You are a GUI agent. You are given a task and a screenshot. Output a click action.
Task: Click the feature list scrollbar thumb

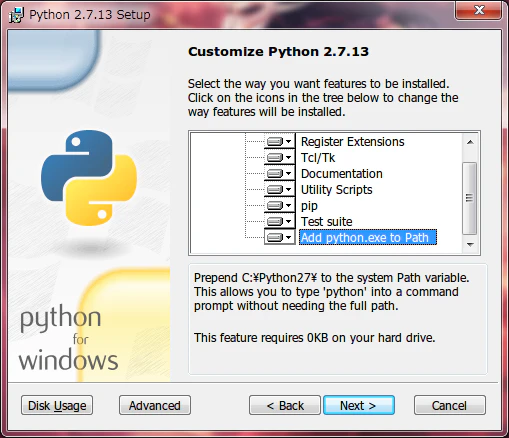coord(470,198)
